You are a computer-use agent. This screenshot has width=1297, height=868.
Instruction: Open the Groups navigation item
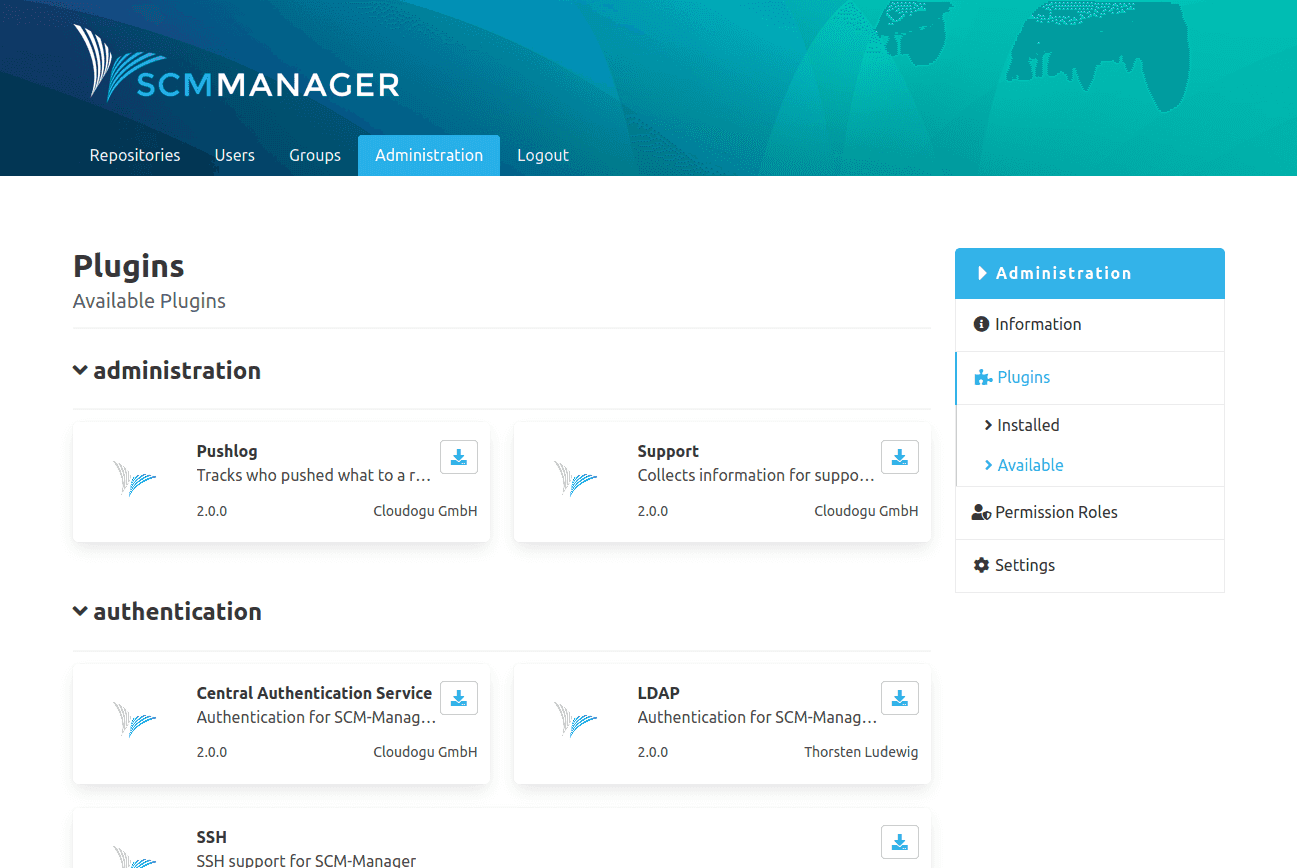314,155
